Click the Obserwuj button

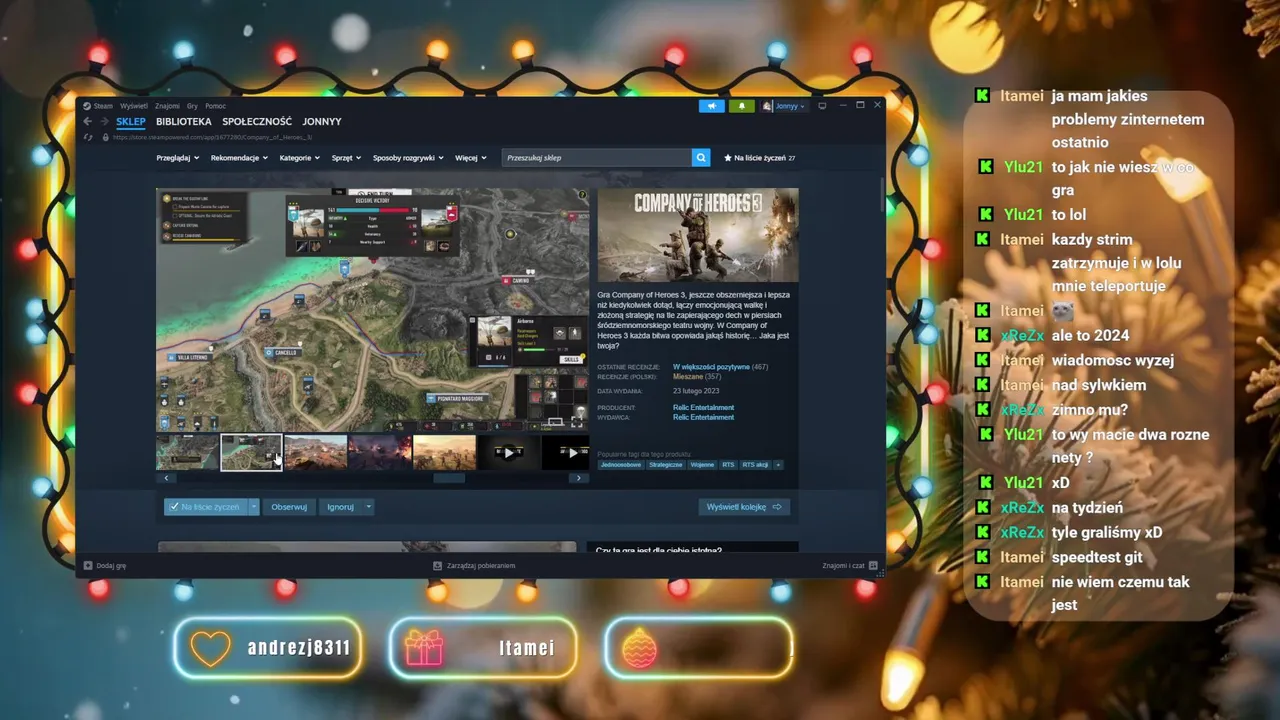pos(289,507)
